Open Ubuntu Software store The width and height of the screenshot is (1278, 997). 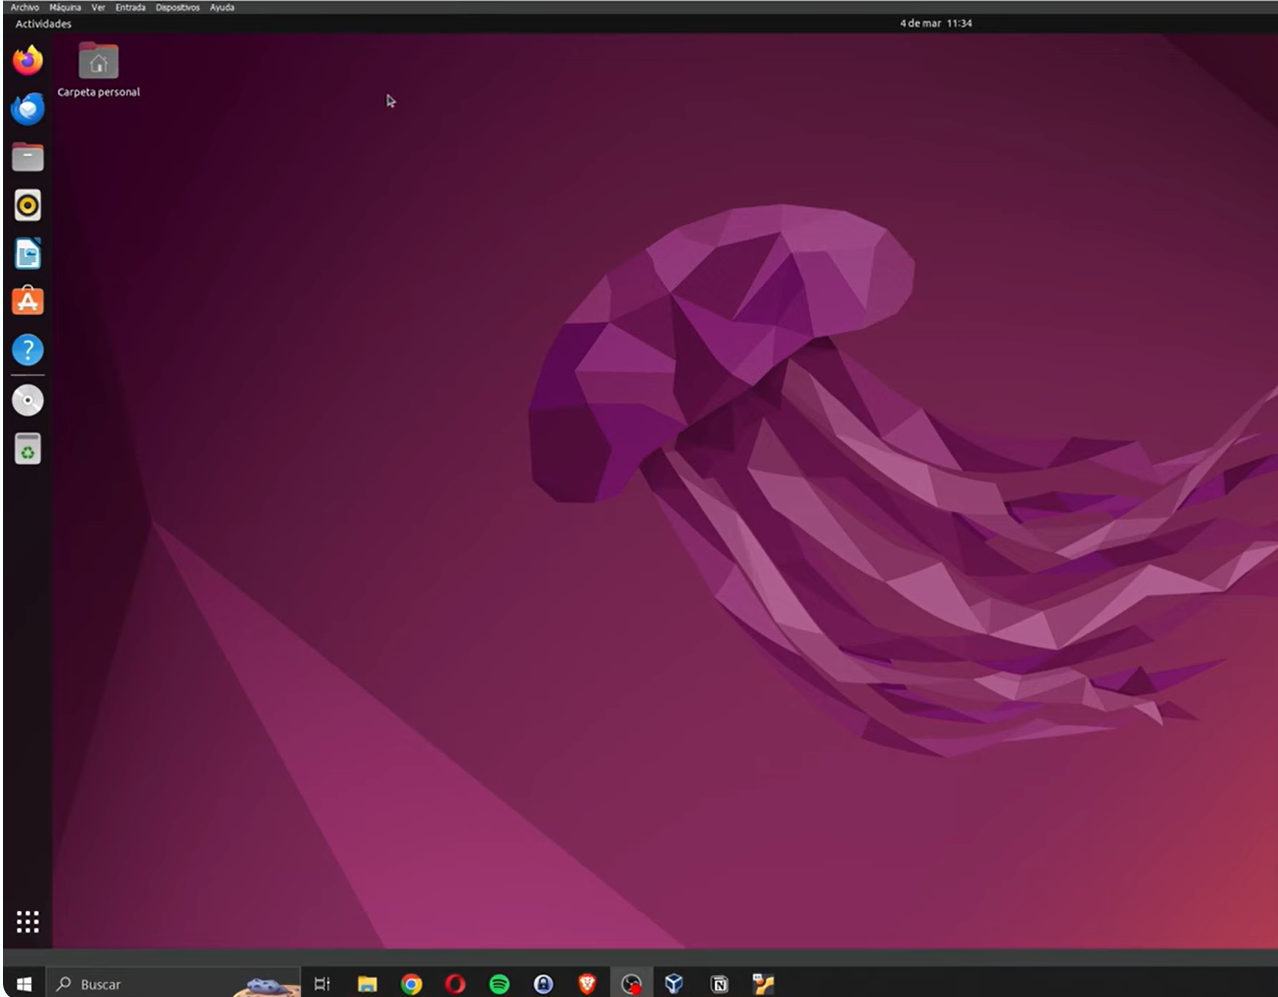pos(28,301)
